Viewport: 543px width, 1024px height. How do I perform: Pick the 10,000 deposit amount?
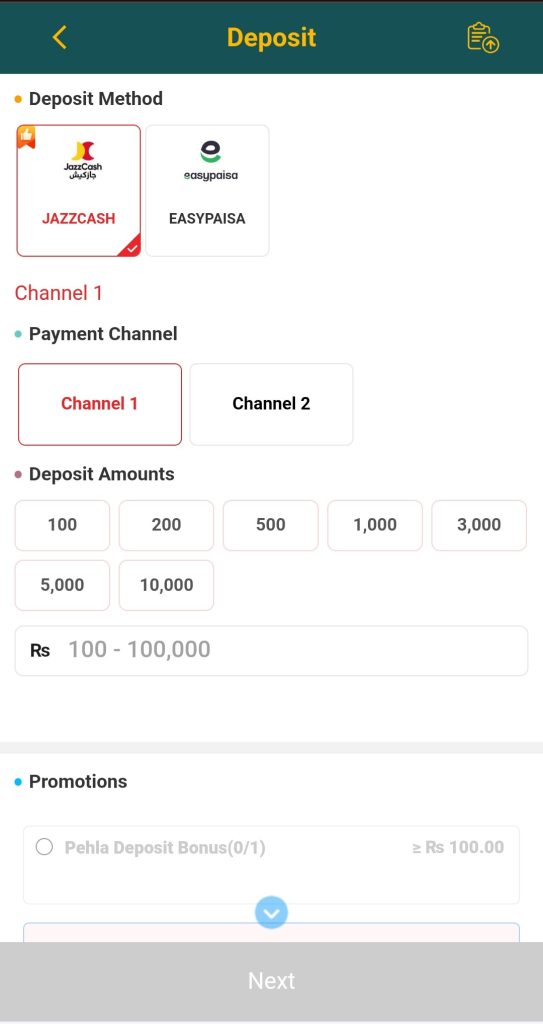pyautogui.click(x=166, y=585)
